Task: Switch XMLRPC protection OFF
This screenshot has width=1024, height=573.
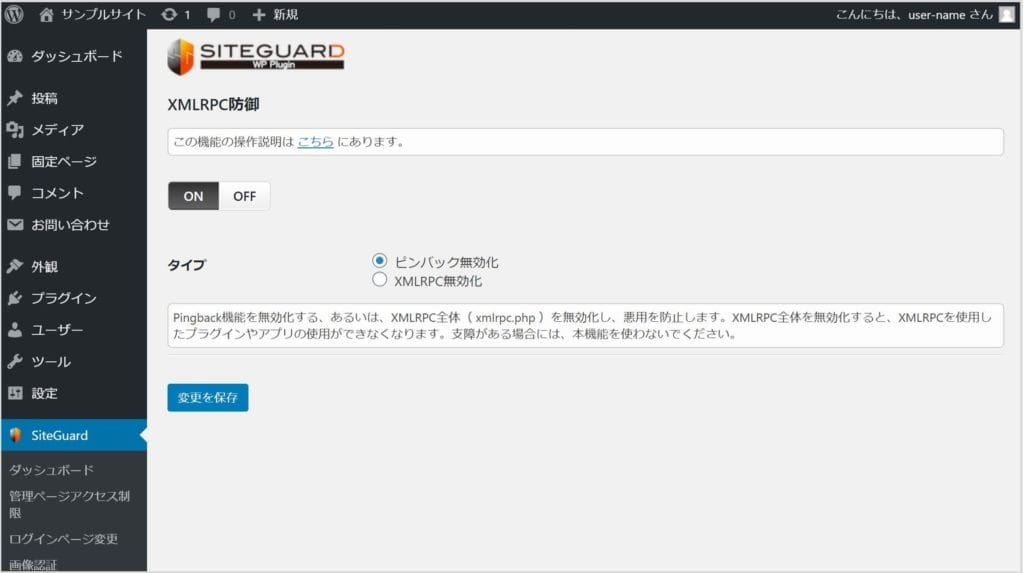Action: point(244,196)
